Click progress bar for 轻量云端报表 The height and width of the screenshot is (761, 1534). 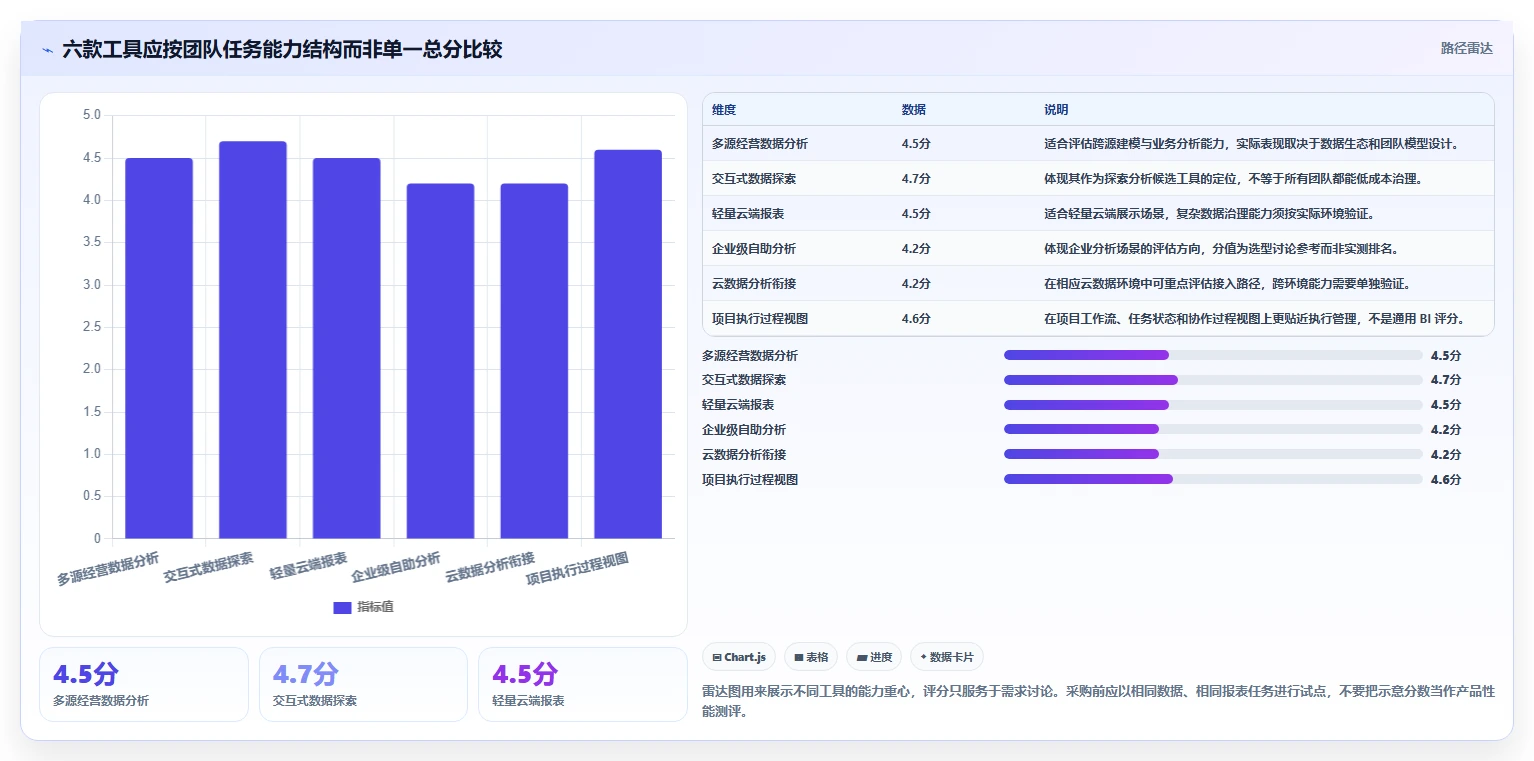pyautogui.click(x=1213, y=405)
